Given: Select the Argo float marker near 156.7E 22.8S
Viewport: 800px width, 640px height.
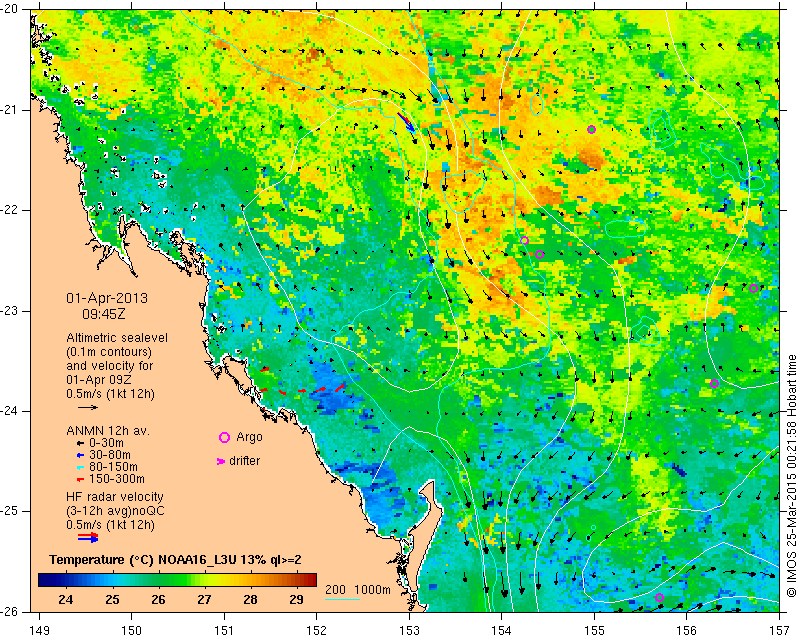Looking at the screenshot, I should click(754, 288).
